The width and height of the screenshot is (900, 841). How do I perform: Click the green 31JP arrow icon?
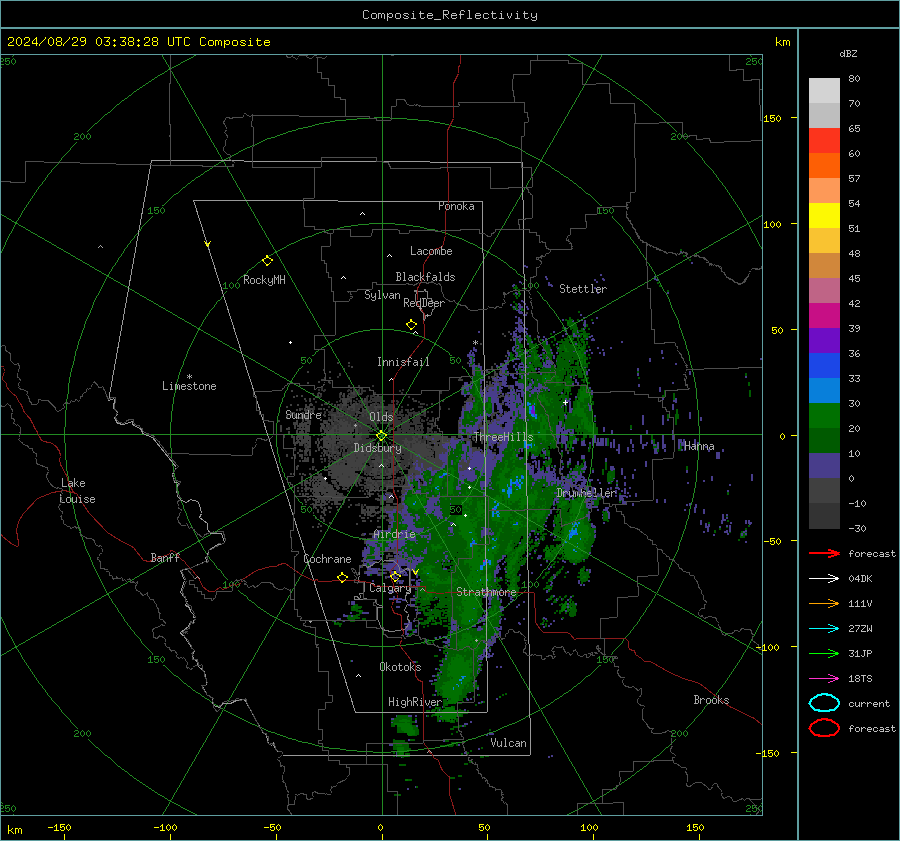(824, 653)
